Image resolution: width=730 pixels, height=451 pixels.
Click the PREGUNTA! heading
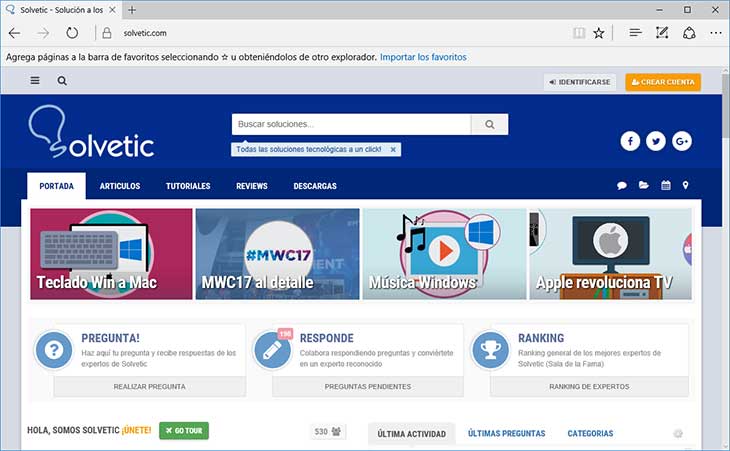pyautogui.click(x=110, y=338)
